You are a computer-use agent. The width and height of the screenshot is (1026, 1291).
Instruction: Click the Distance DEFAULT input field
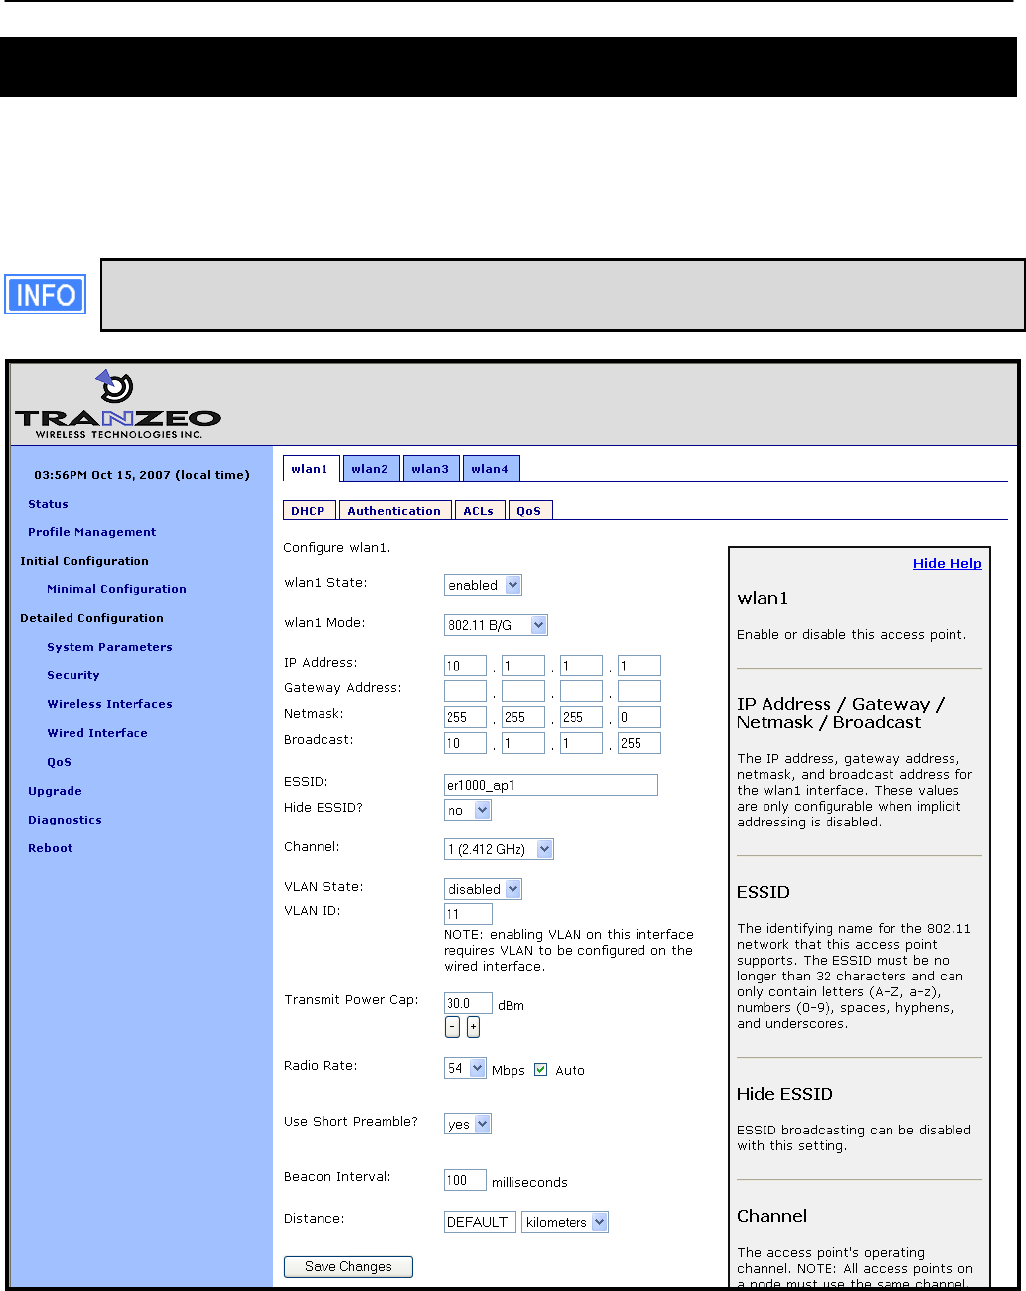pyautogui.click(x=480, y=1222)
